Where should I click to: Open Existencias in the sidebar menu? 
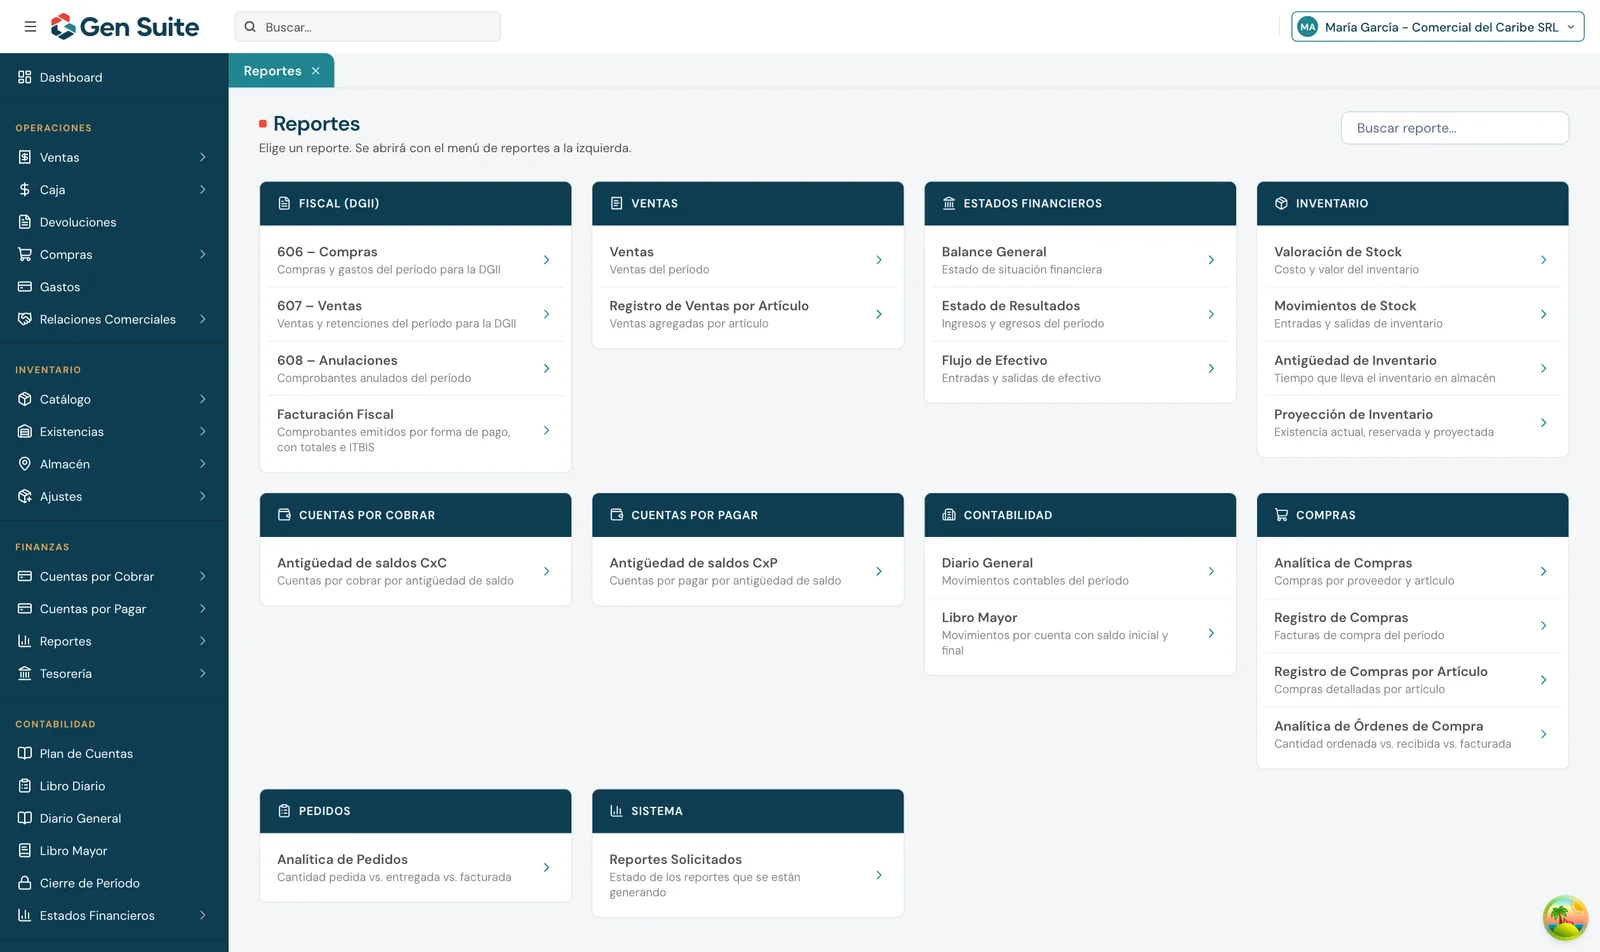114,432
